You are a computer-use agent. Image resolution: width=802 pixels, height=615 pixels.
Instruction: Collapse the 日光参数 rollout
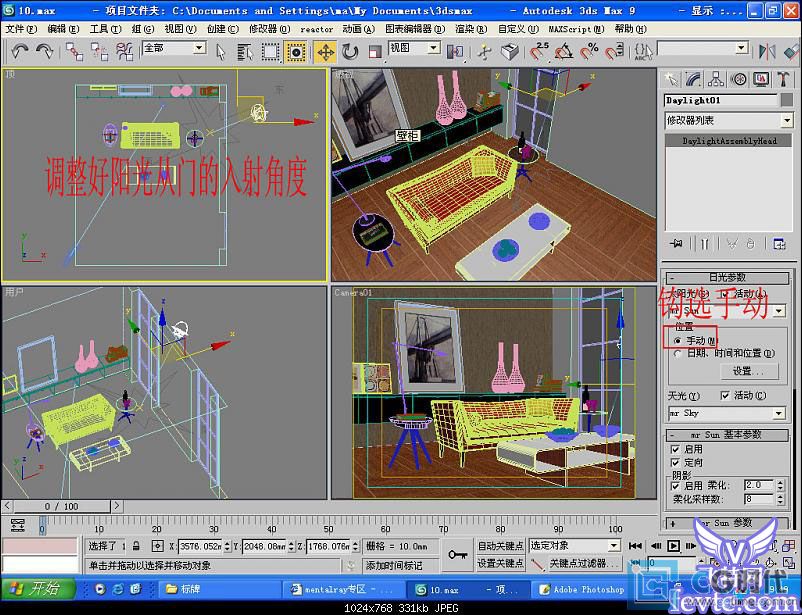728,278
